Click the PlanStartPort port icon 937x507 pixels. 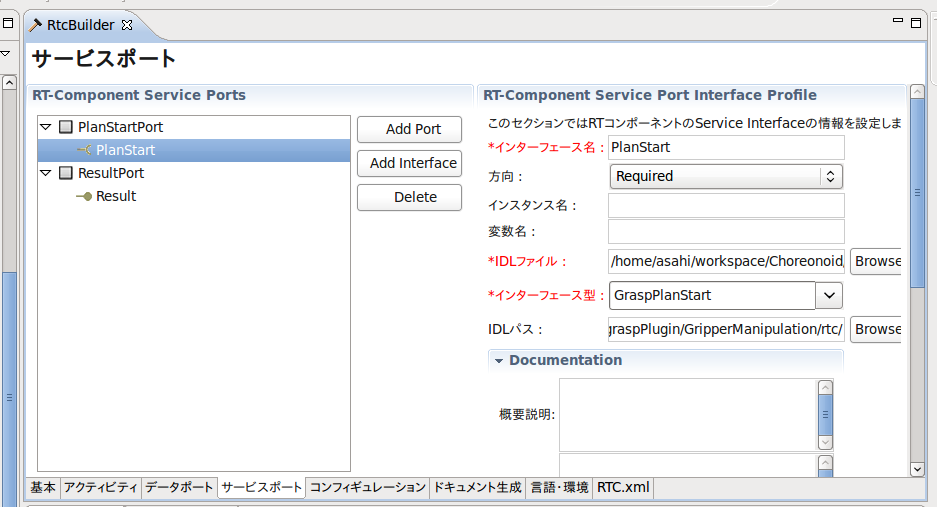66,128
